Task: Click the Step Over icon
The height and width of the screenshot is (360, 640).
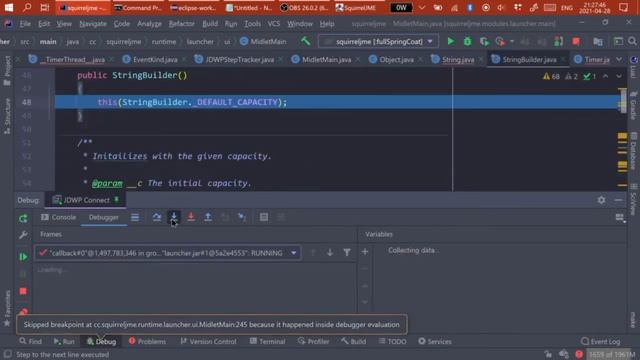Action: click(157, 217)
